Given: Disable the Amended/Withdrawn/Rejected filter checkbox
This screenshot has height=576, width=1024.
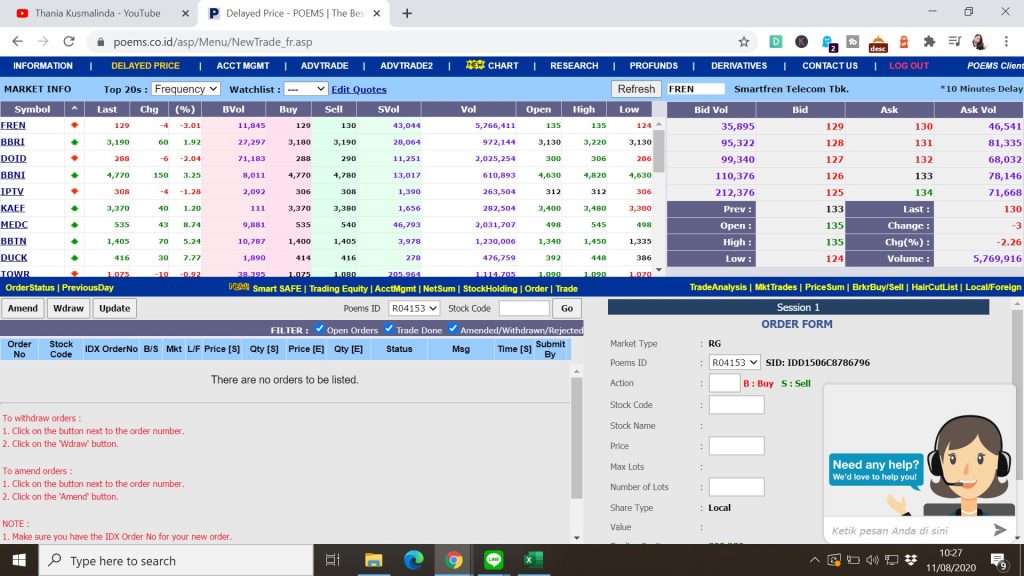Looking at the screenshot, I should pos(453,329).
